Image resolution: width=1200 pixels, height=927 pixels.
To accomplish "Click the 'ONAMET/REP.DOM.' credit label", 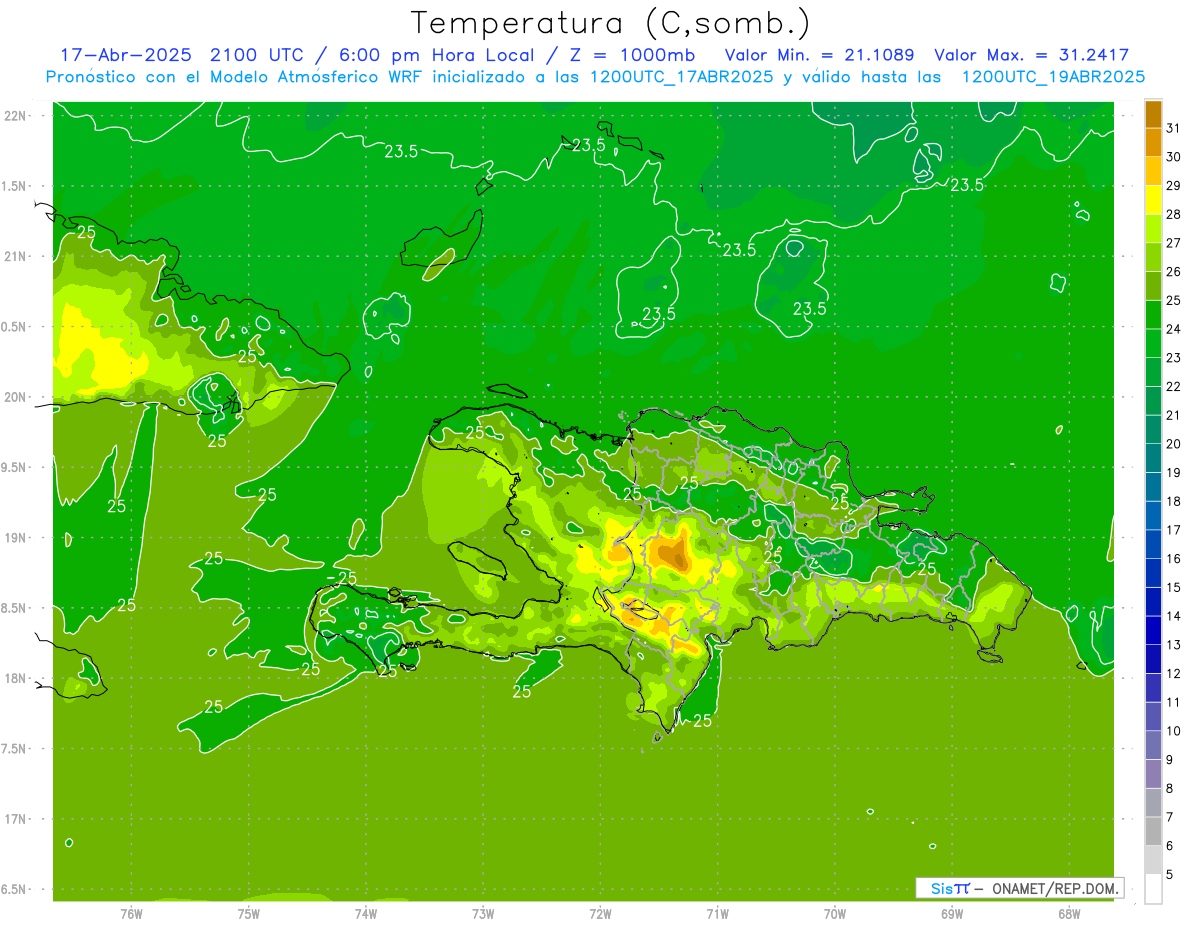I will tap(1055, 888).
